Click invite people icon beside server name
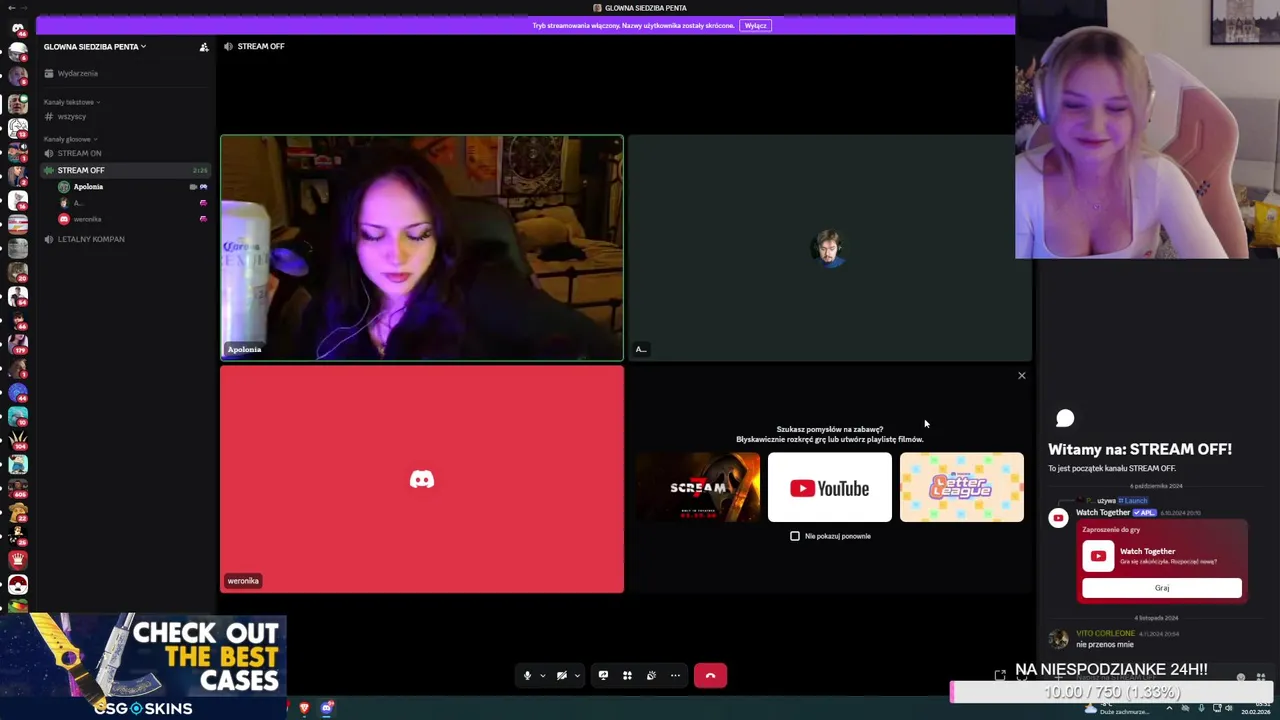 point(204,47)
